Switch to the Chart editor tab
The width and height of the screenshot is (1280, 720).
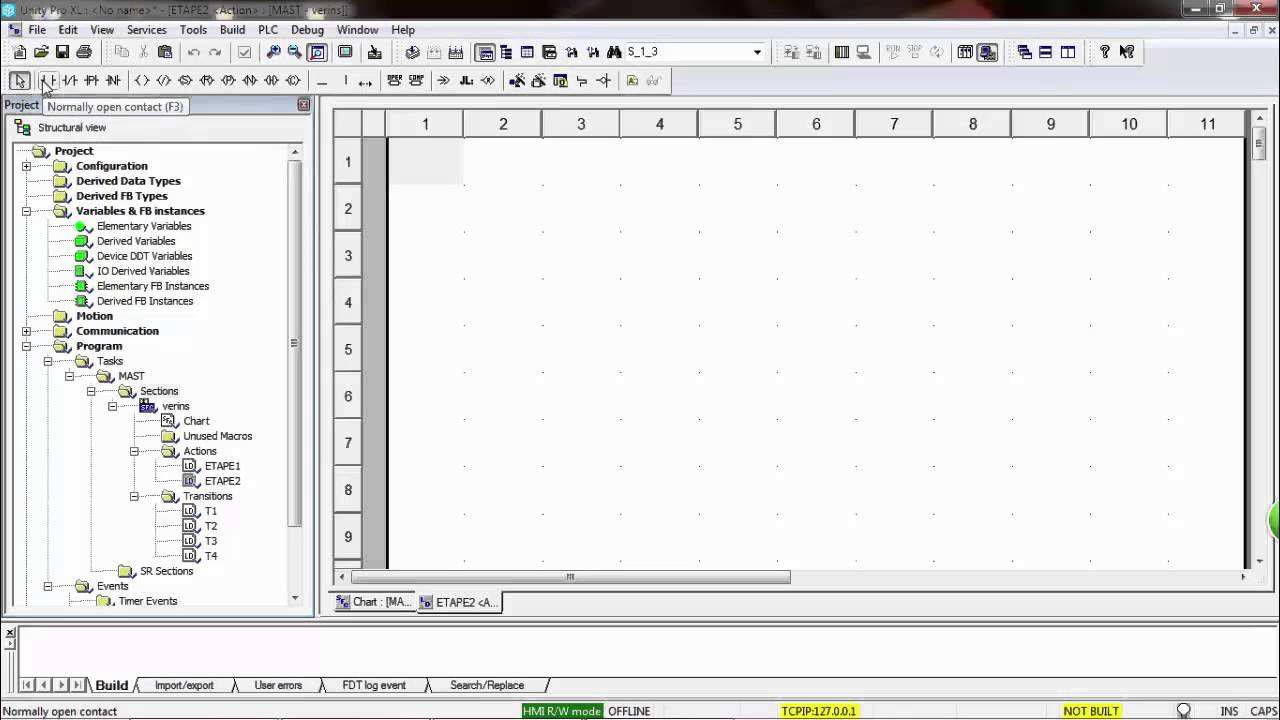374,602
